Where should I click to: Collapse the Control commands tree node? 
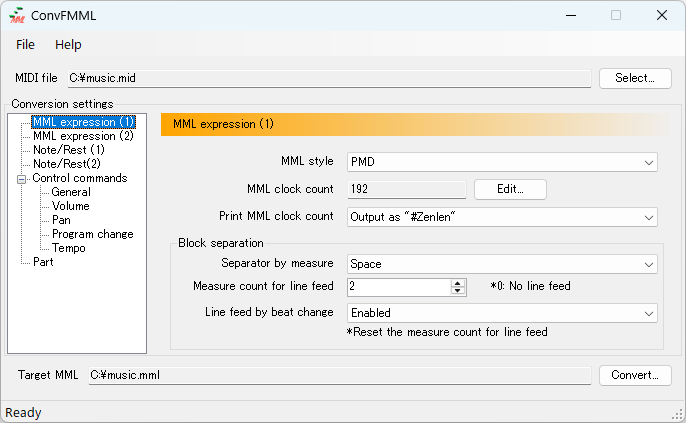click(x=22, y=178)
